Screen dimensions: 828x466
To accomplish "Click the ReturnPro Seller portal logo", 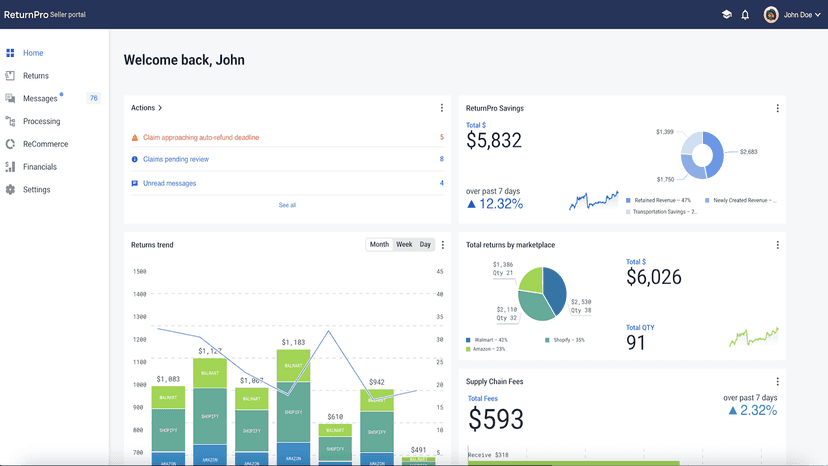I will [x=44, y=15].
